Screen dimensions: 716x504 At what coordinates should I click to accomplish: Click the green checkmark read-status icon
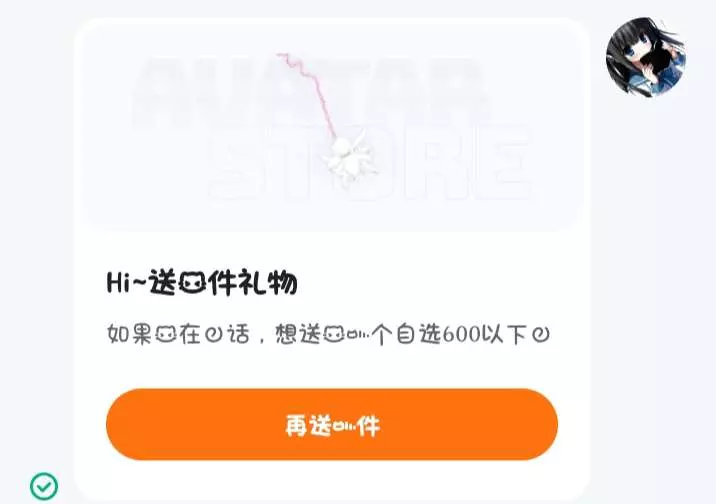point(44,486)
